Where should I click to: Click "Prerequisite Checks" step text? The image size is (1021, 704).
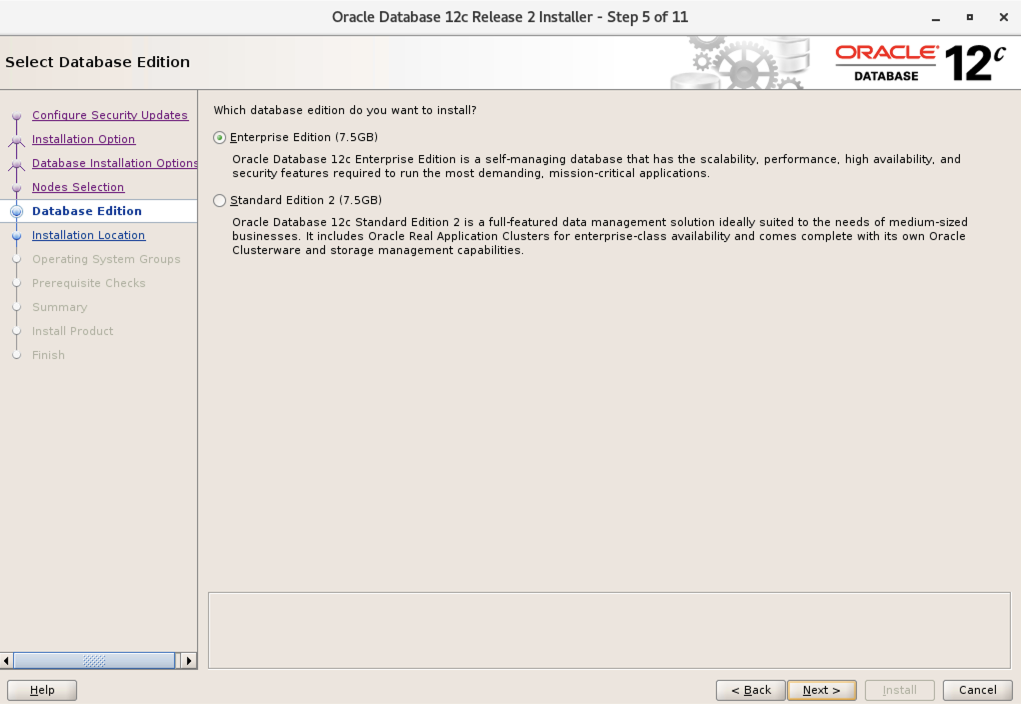tap(89, 283)
